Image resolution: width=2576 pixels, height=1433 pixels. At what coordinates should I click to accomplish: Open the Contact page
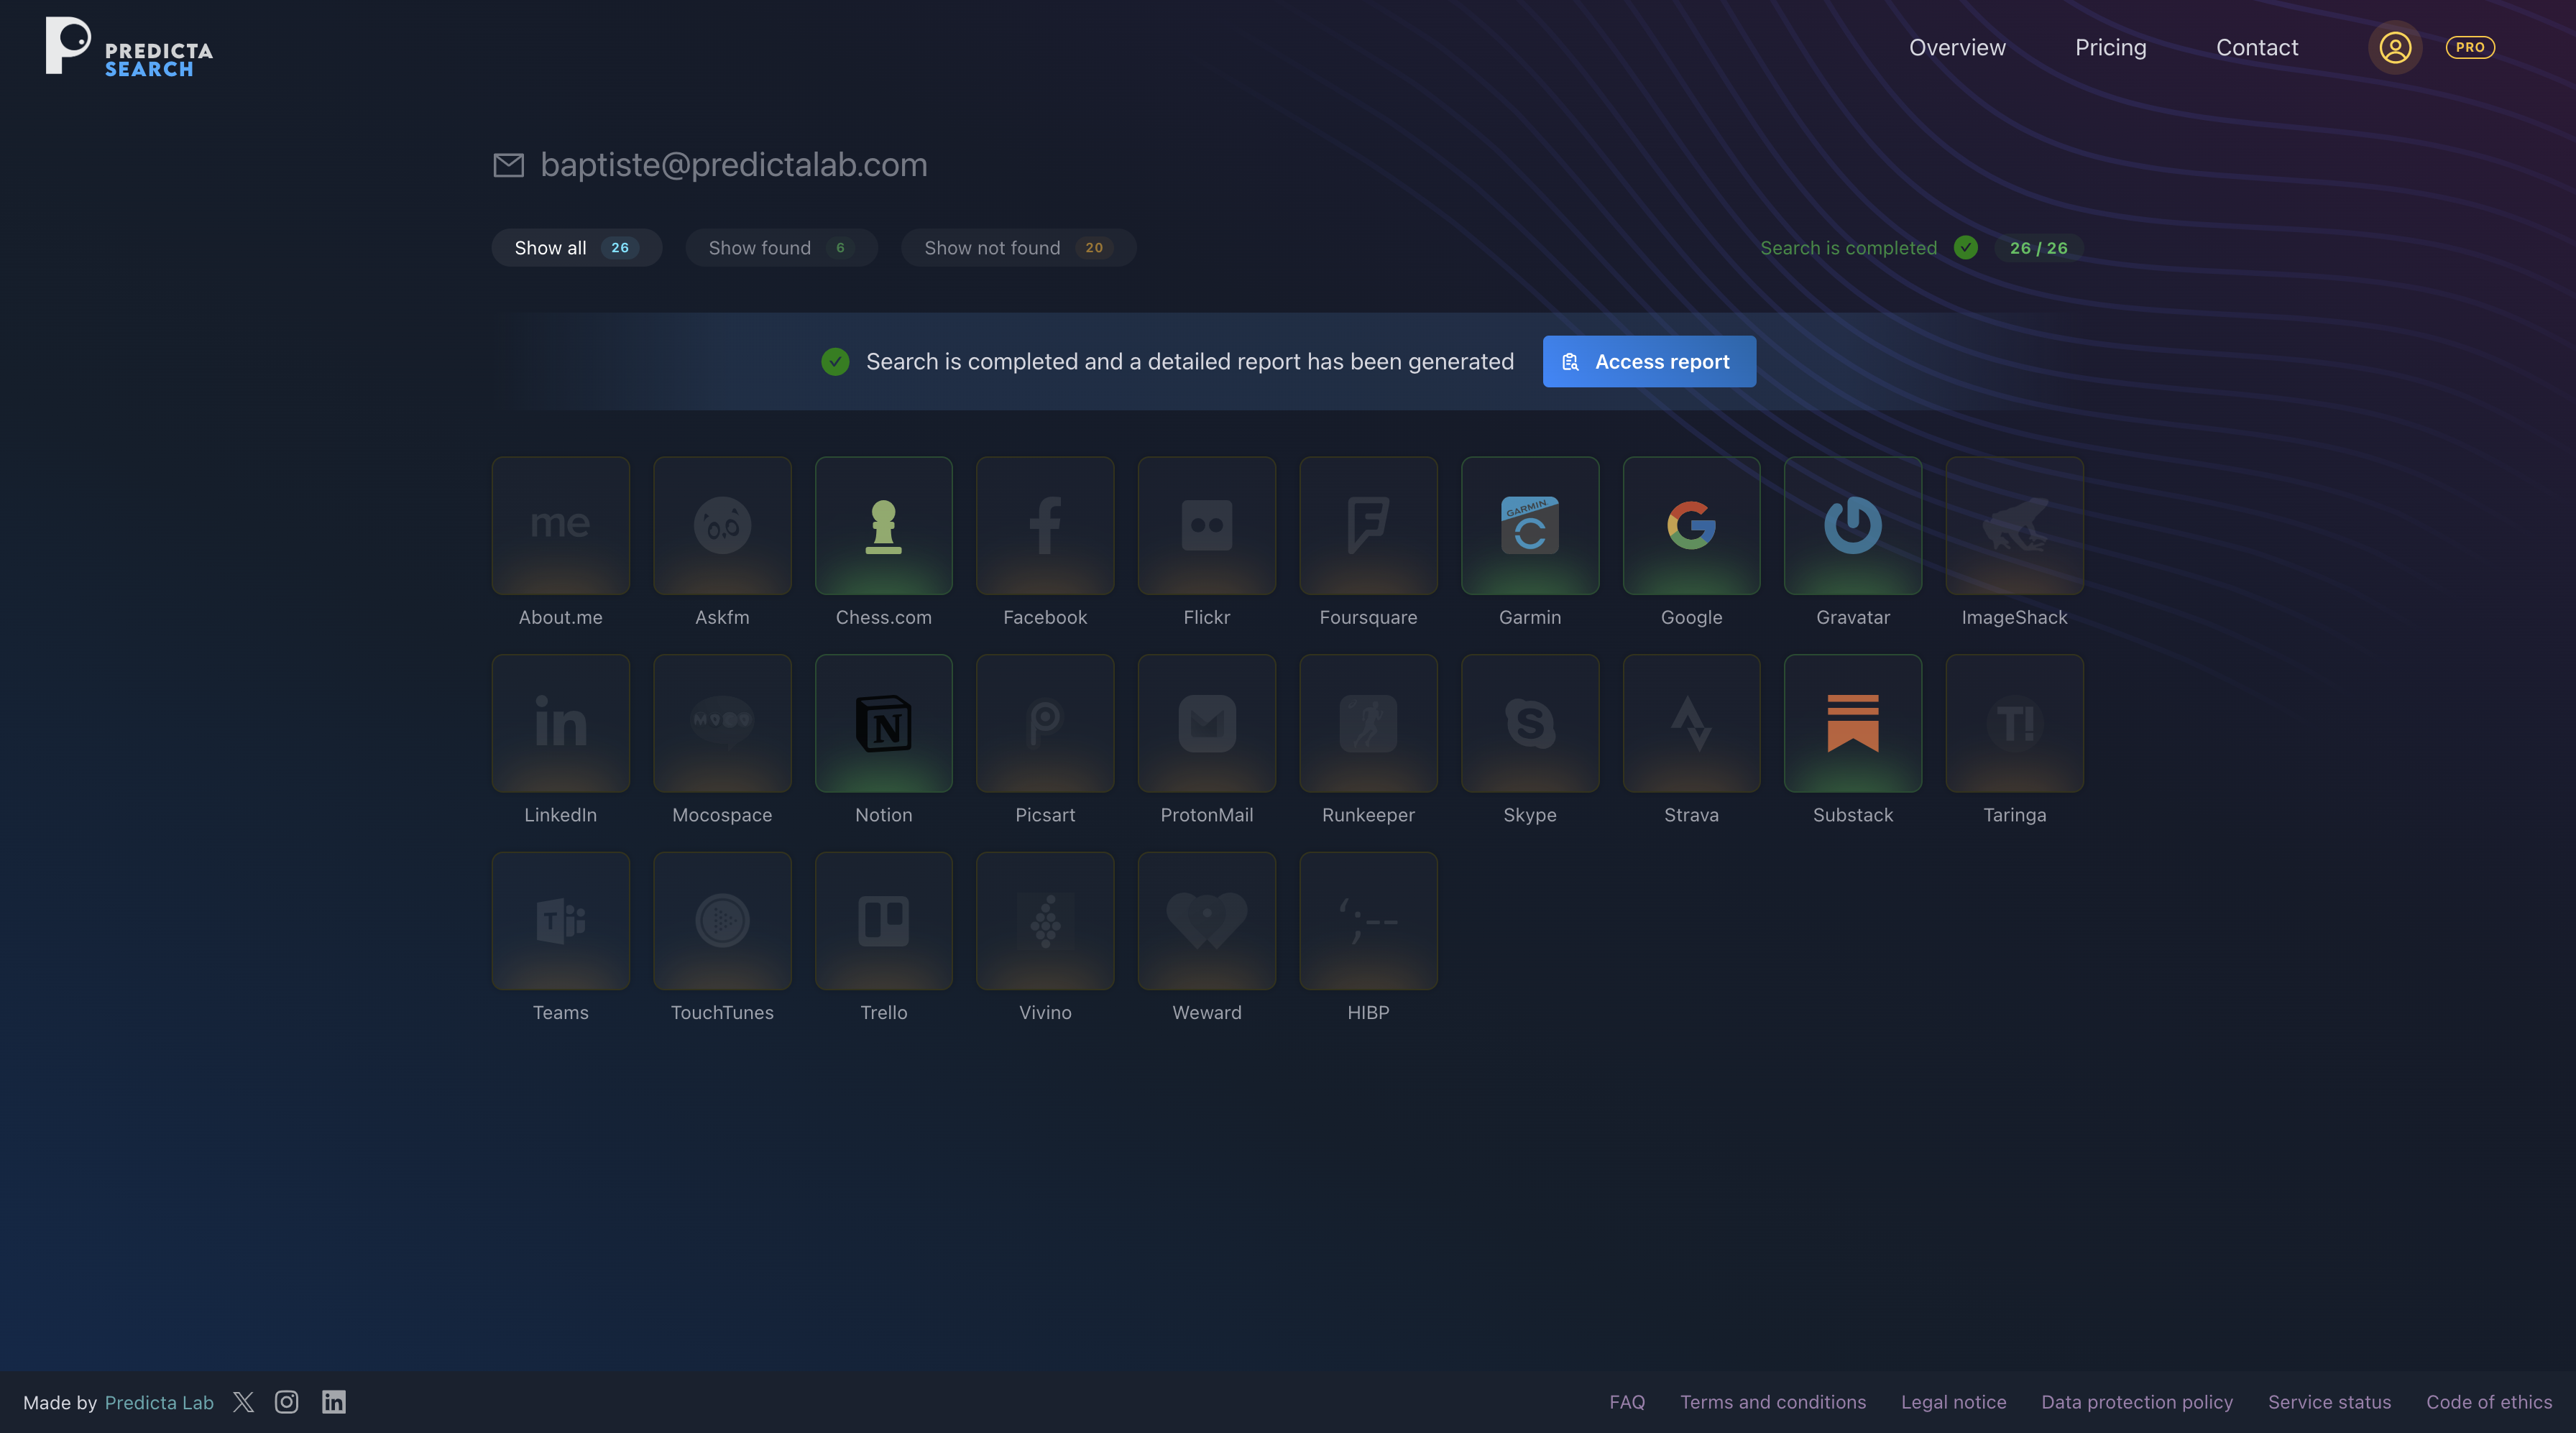pos(2257,47)
